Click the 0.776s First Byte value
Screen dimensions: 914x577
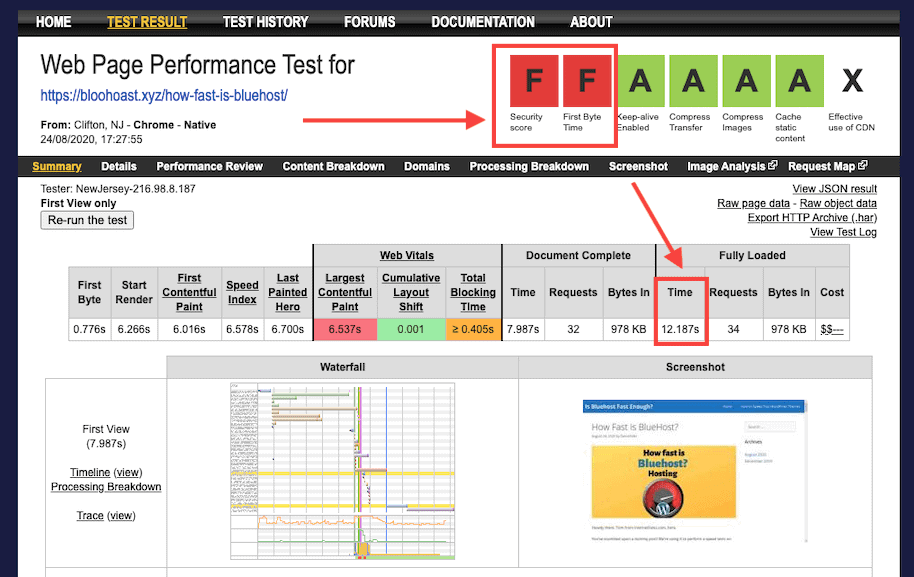[x=89, y=329]
